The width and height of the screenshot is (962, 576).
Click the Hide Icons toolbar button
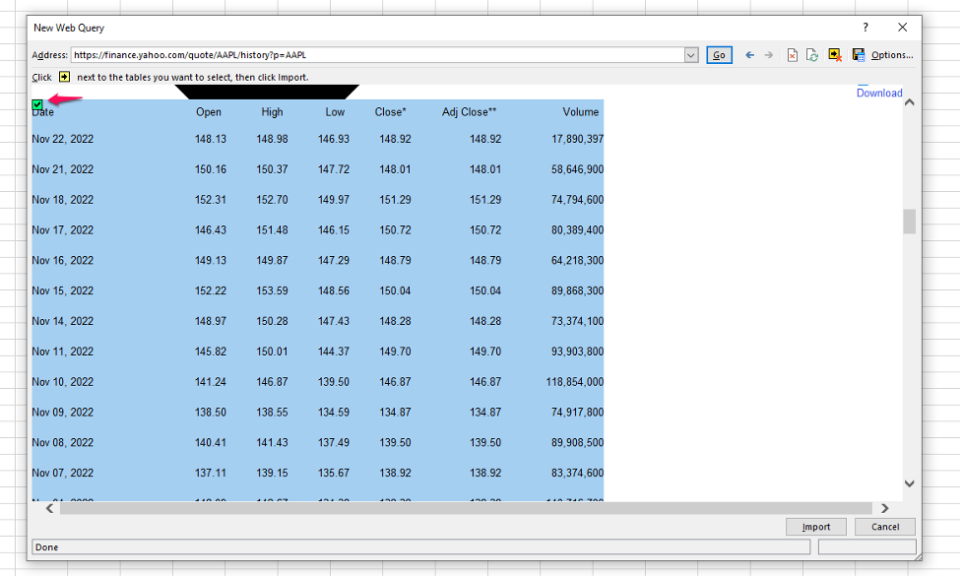pos(835,55)
